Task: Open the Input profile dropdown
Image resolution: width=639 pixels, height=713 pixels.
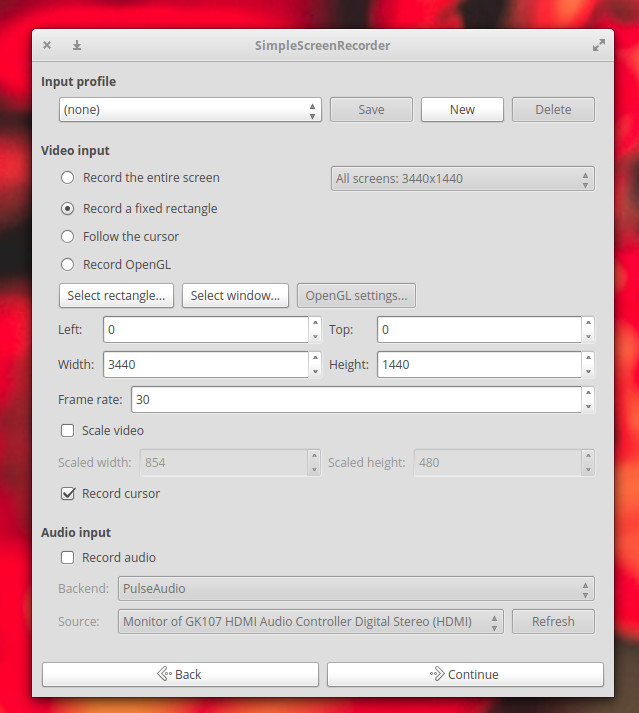Action: point(189,110)
